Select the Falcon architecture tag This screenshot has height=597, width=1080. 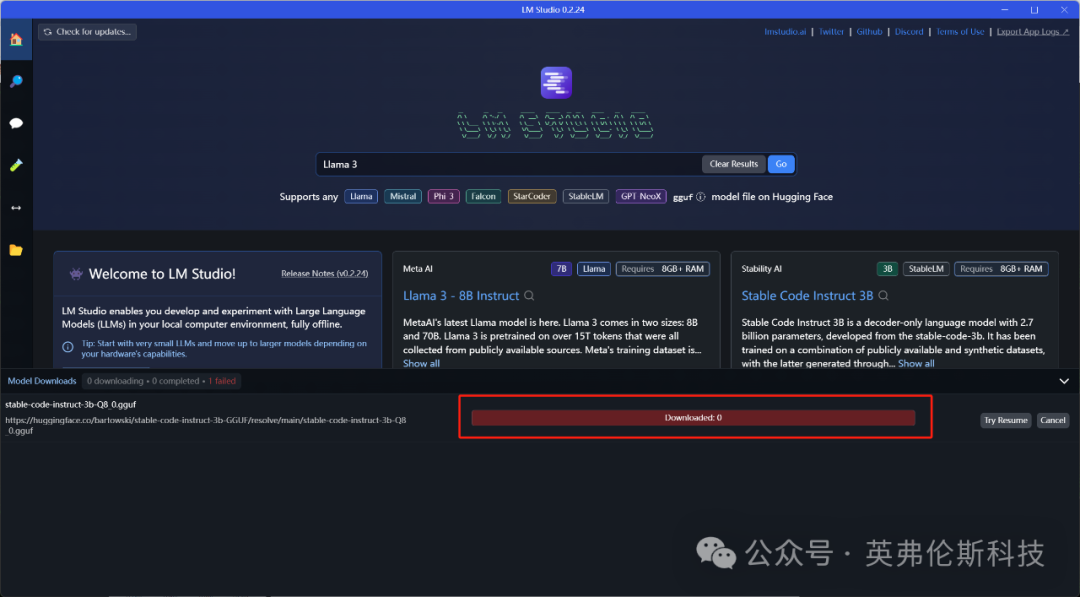[483, 196]
